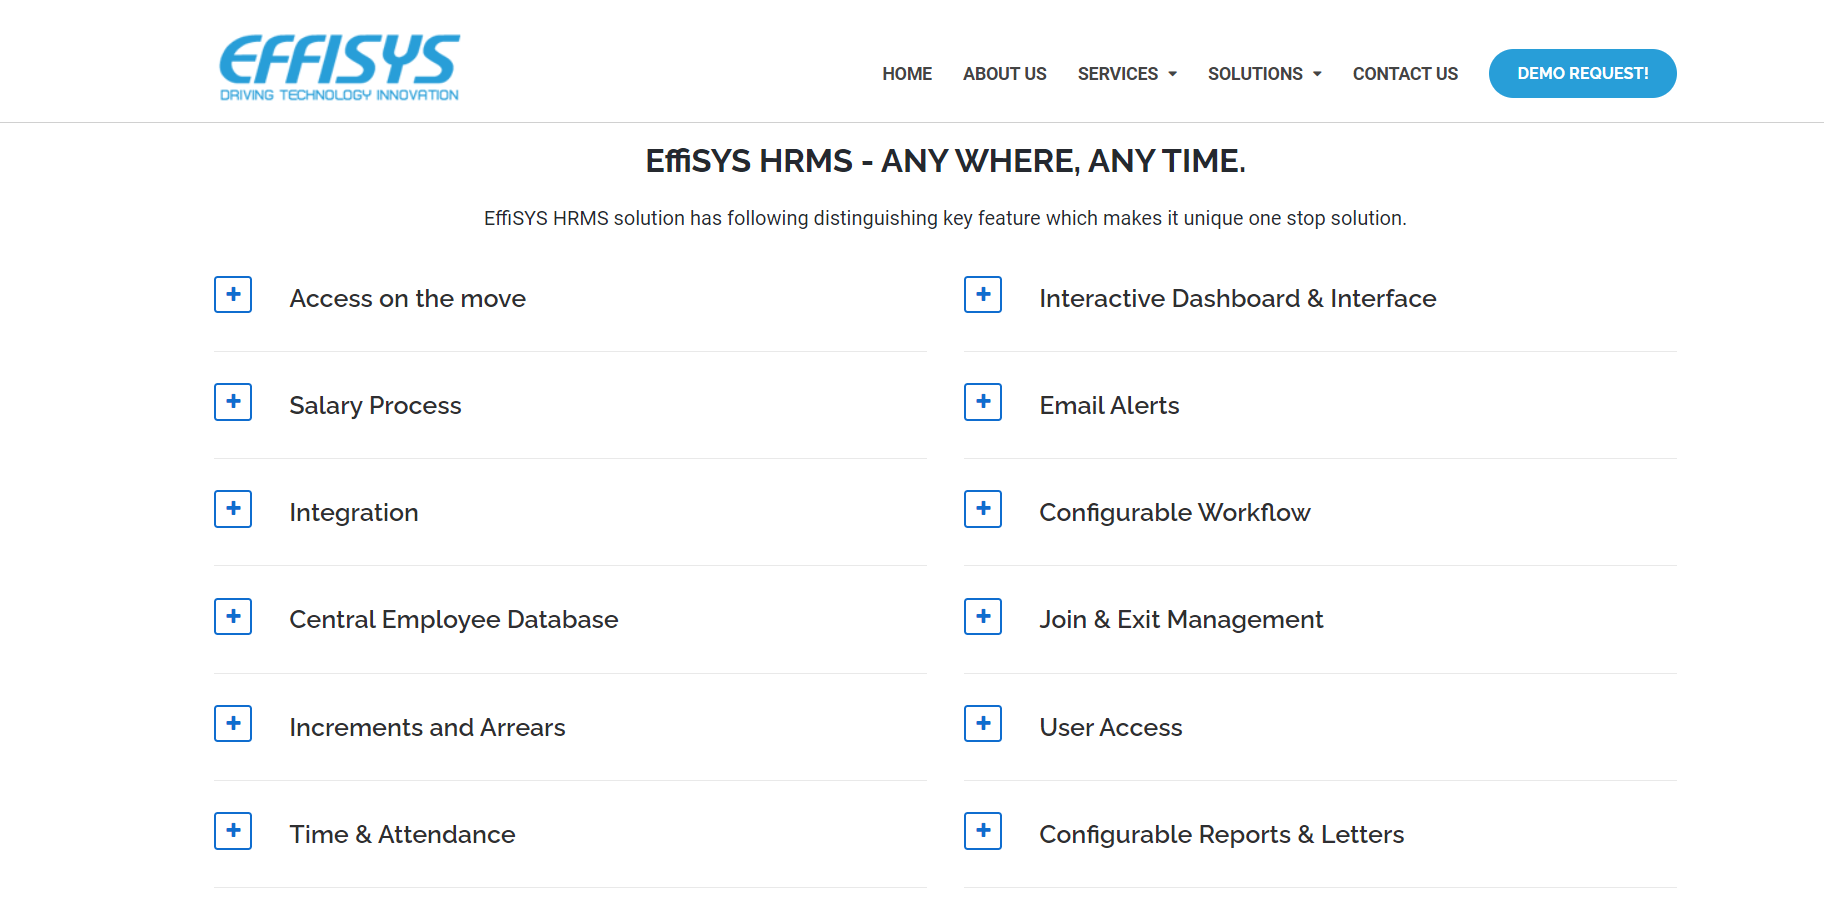Click the Configurable Reports & Letters title
Image resolution: width=1824 pixels, height=908 pixels.
click(x=1222, y=835)
